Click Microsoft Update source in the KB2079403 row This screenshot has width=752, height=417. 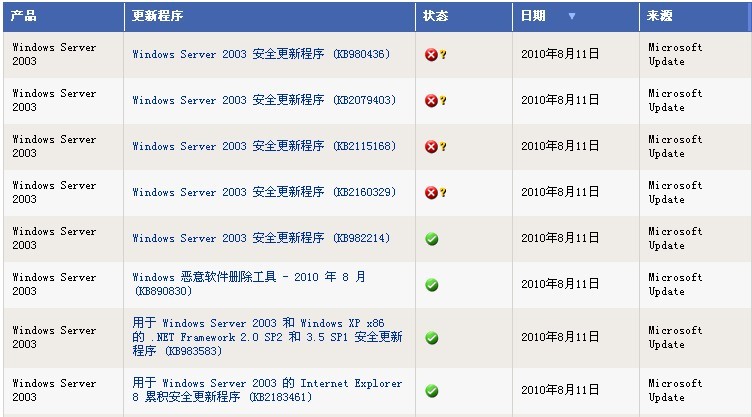pyautogui.click(x=675, y=100)
